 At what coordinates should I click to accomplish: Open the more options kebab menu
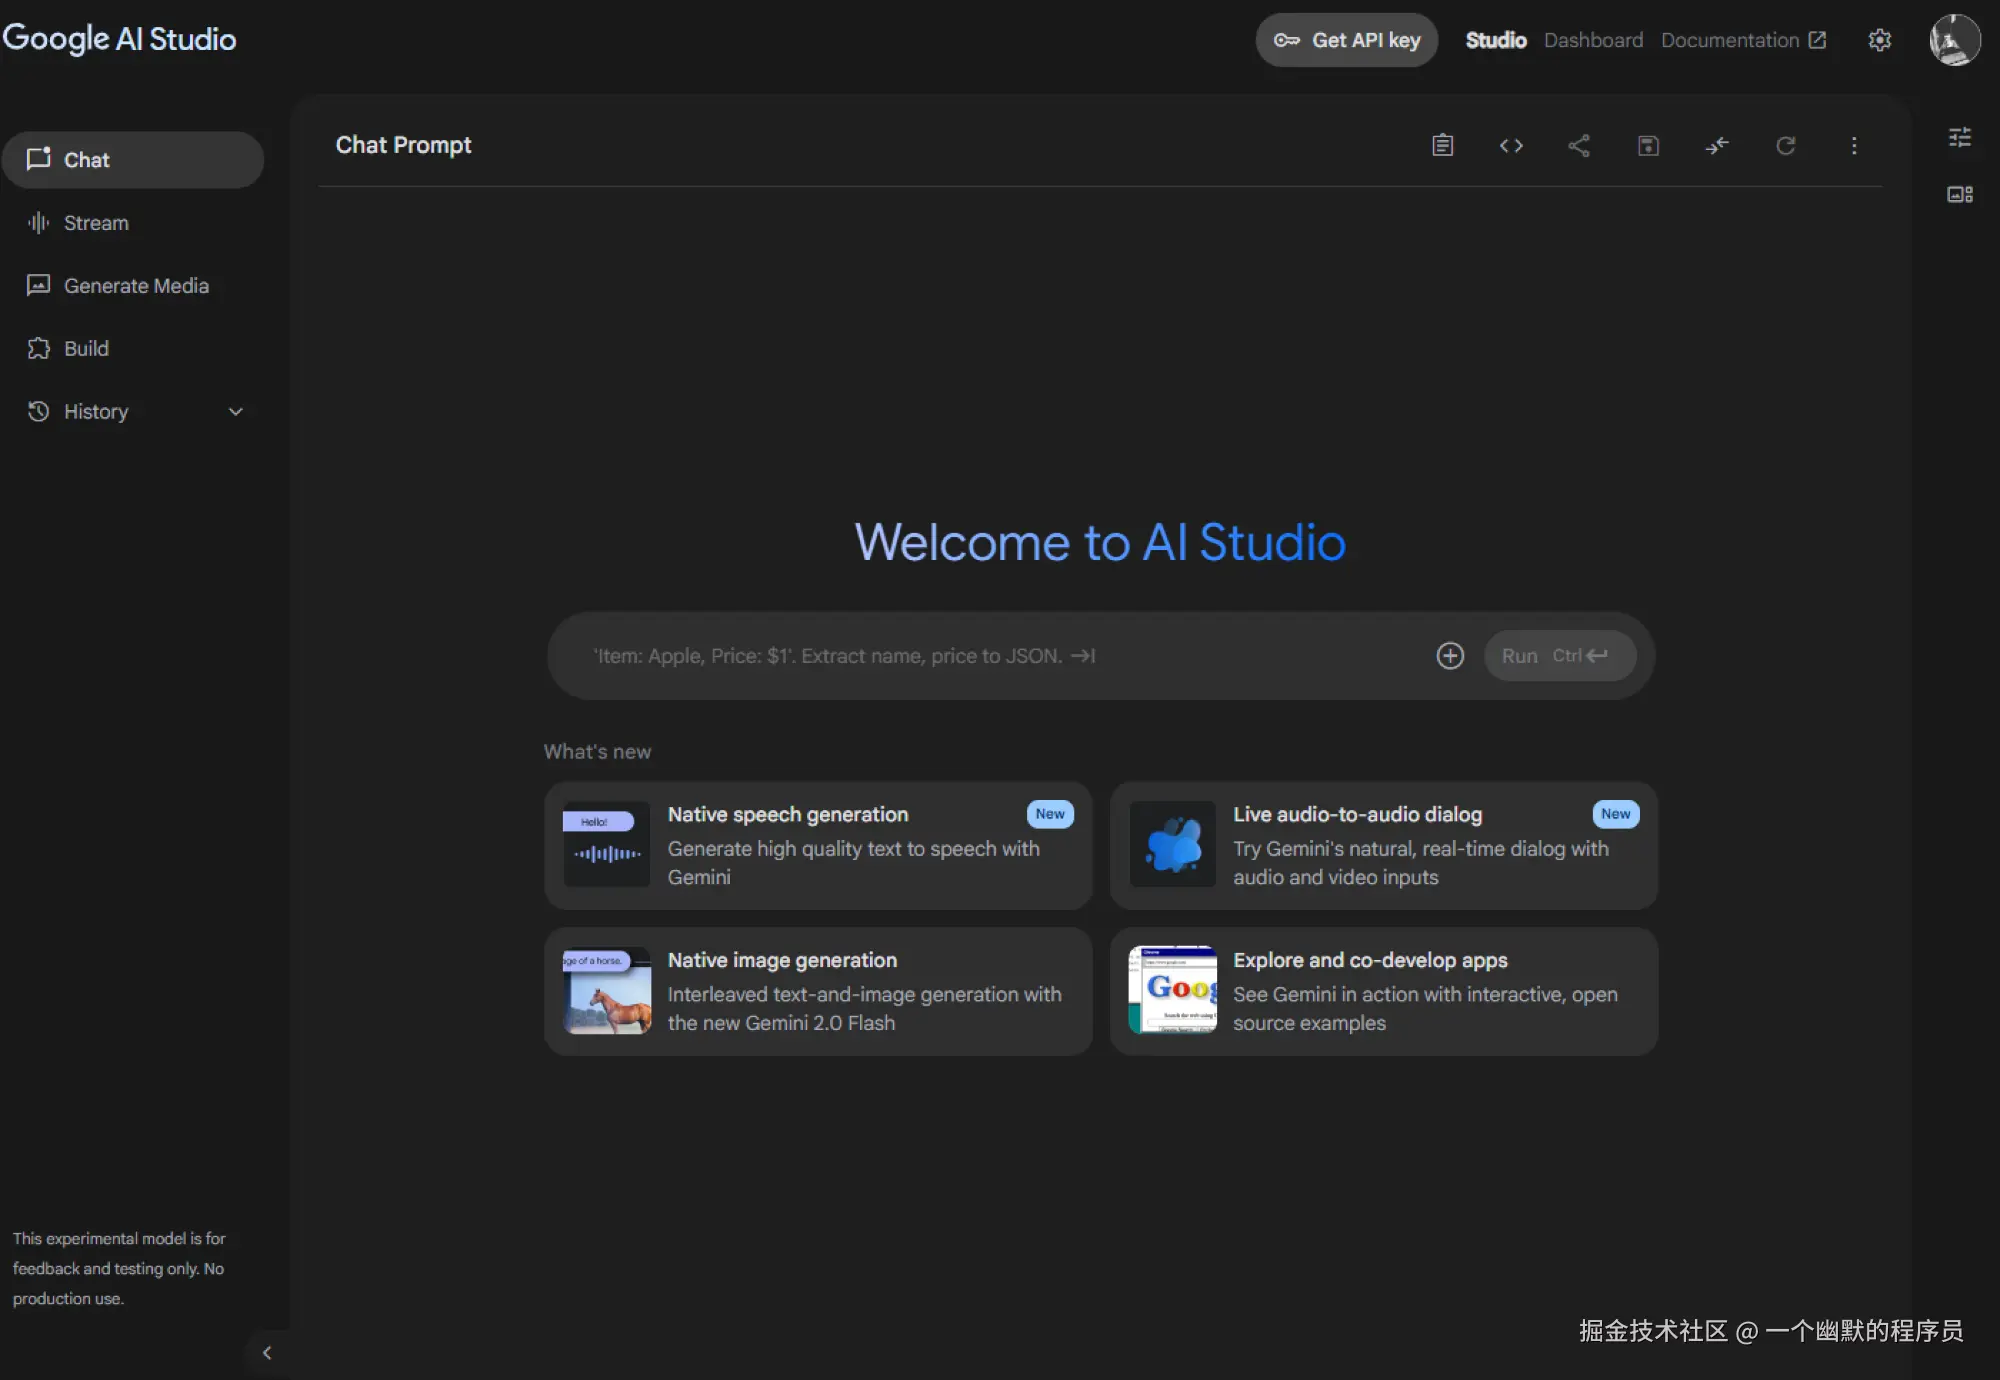(1854, 145)
